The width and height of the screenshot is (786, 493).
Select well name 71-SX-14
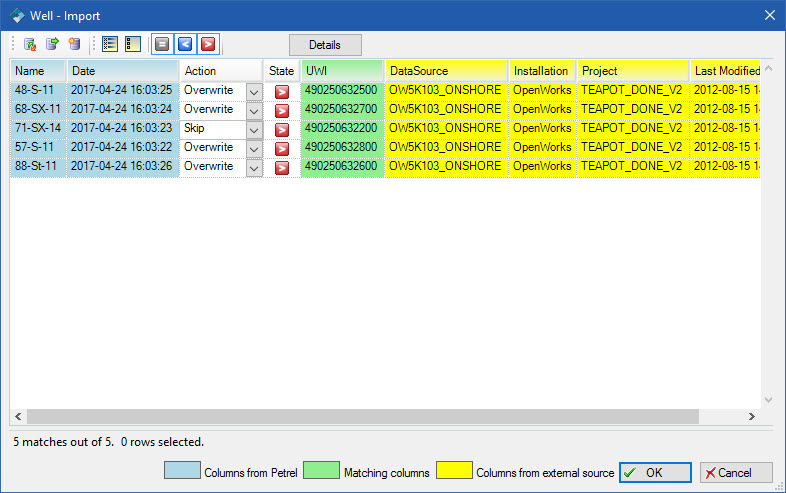coord(38,128)
